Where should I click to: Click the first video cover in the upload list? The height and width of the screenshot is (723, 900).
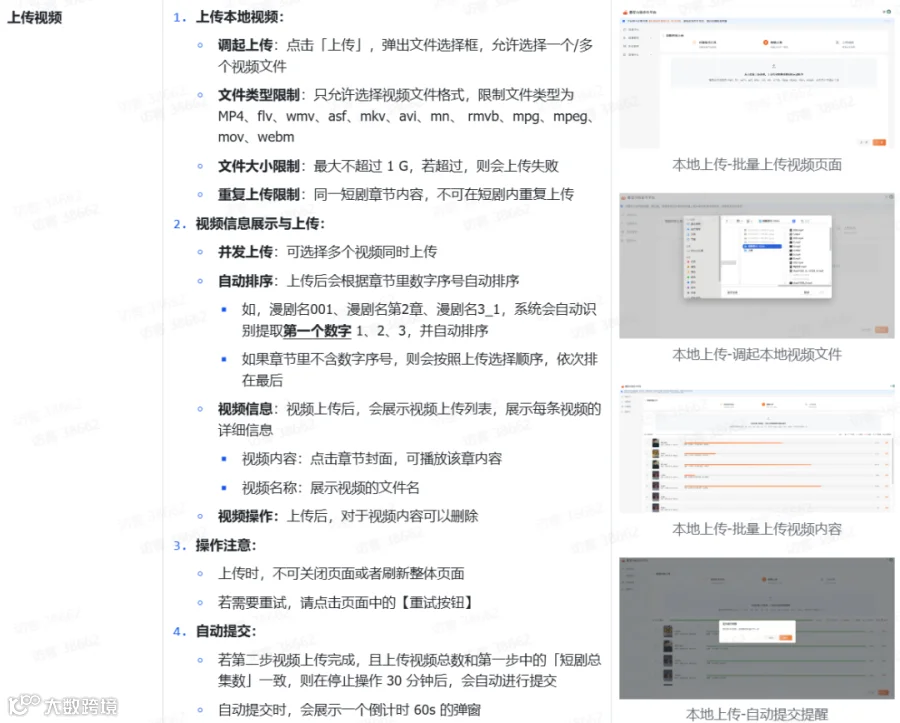pyautogui.click(x=655, y=443)
